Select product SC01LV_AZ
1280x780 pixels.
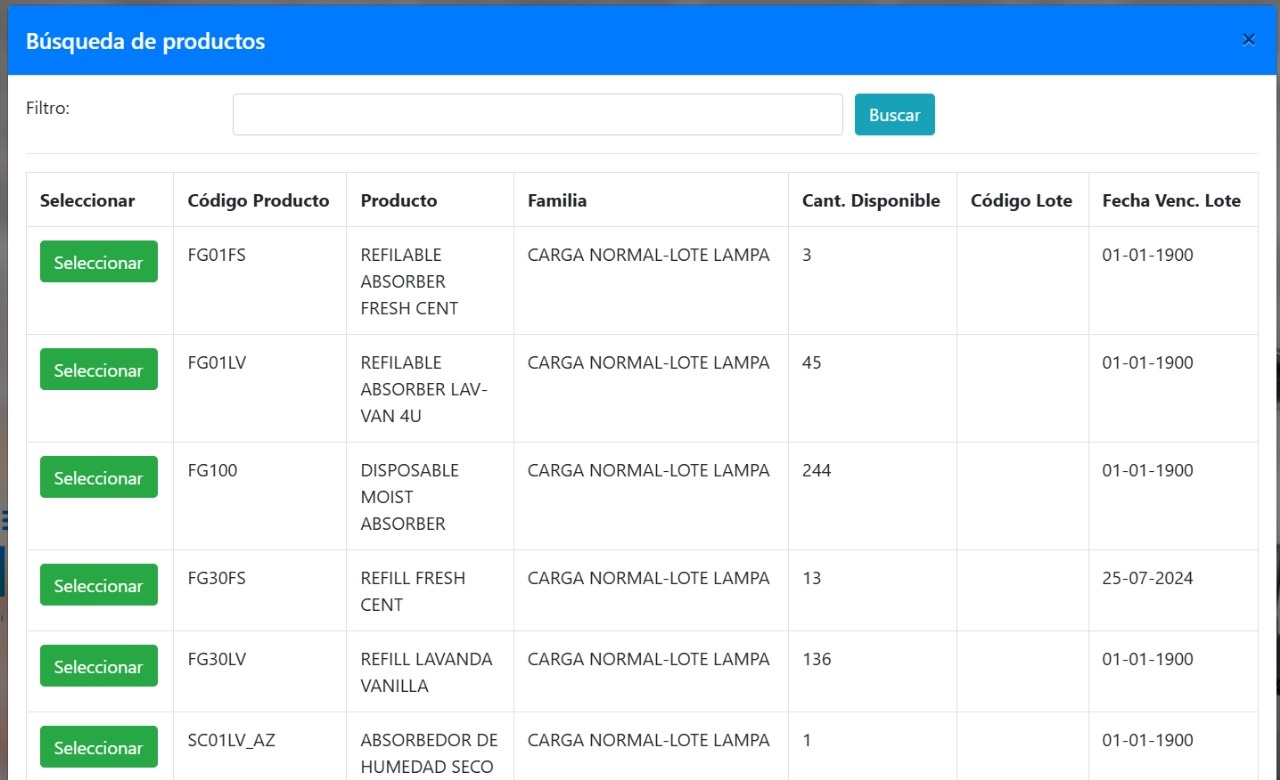click(x=99, y=748)
